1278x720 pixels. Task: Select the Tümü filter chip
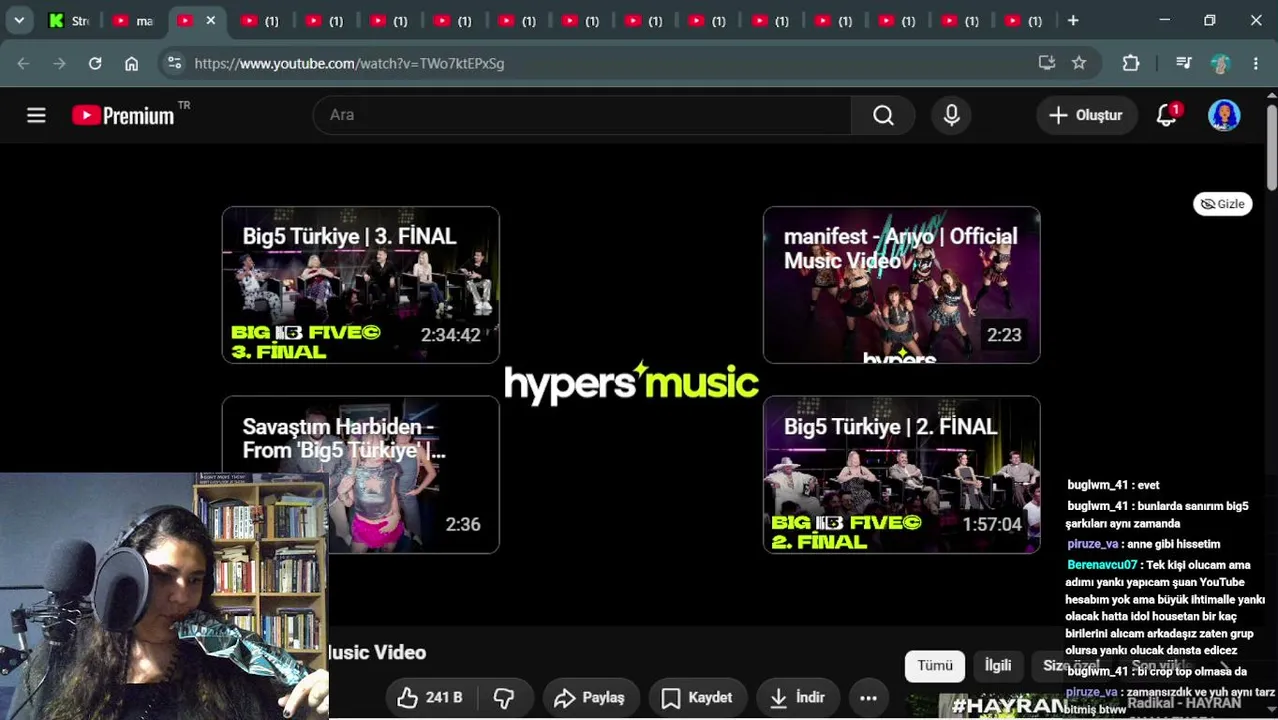(x=935, y=666)
